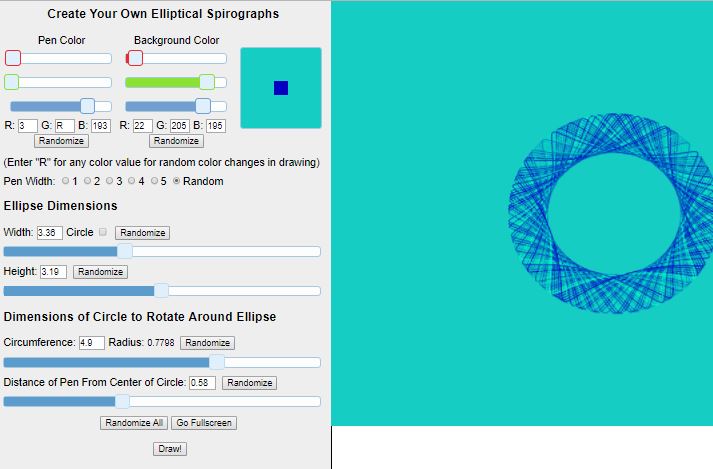Select Pen Width 3 radio button
This screenshot has width=713, height=469.
tap(111, 181)
